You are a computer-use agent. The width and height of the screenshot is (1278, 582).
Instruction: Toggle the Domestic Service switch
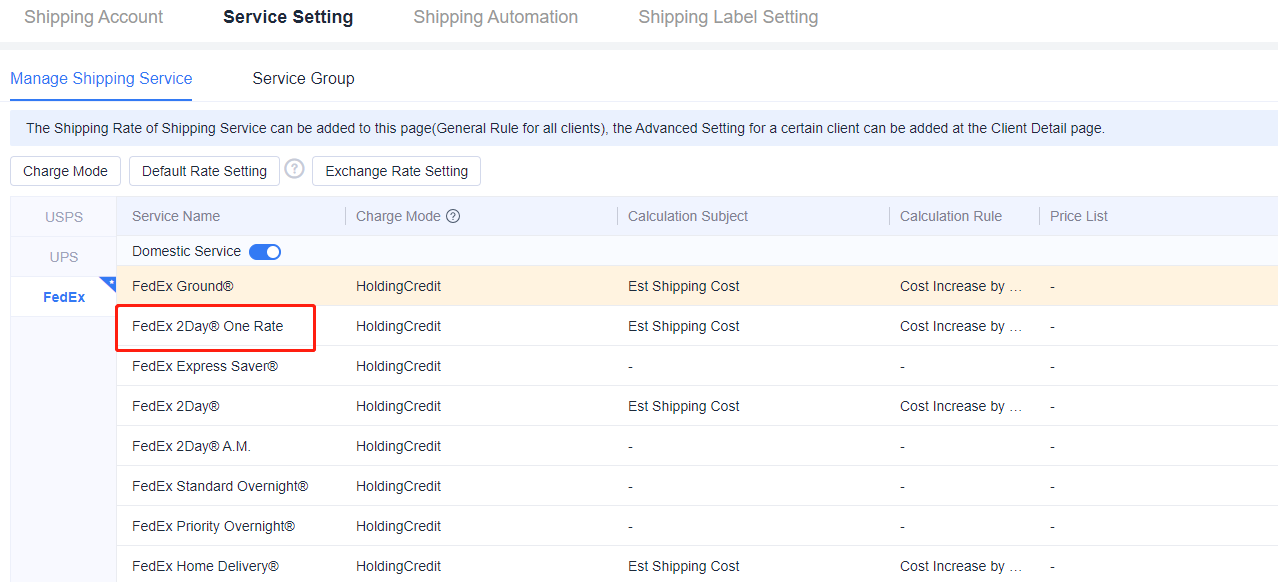265,252
